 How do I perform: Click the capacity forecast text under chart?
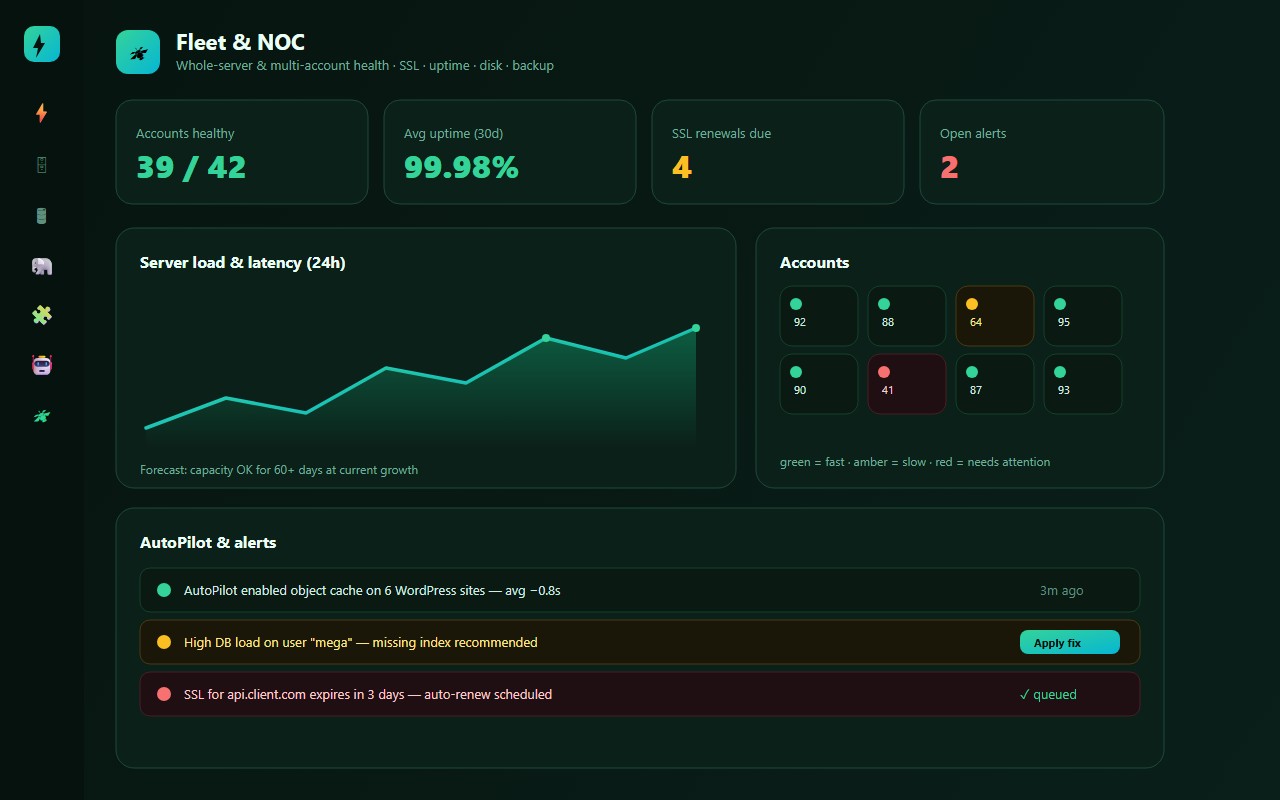[x=279, y=470]
